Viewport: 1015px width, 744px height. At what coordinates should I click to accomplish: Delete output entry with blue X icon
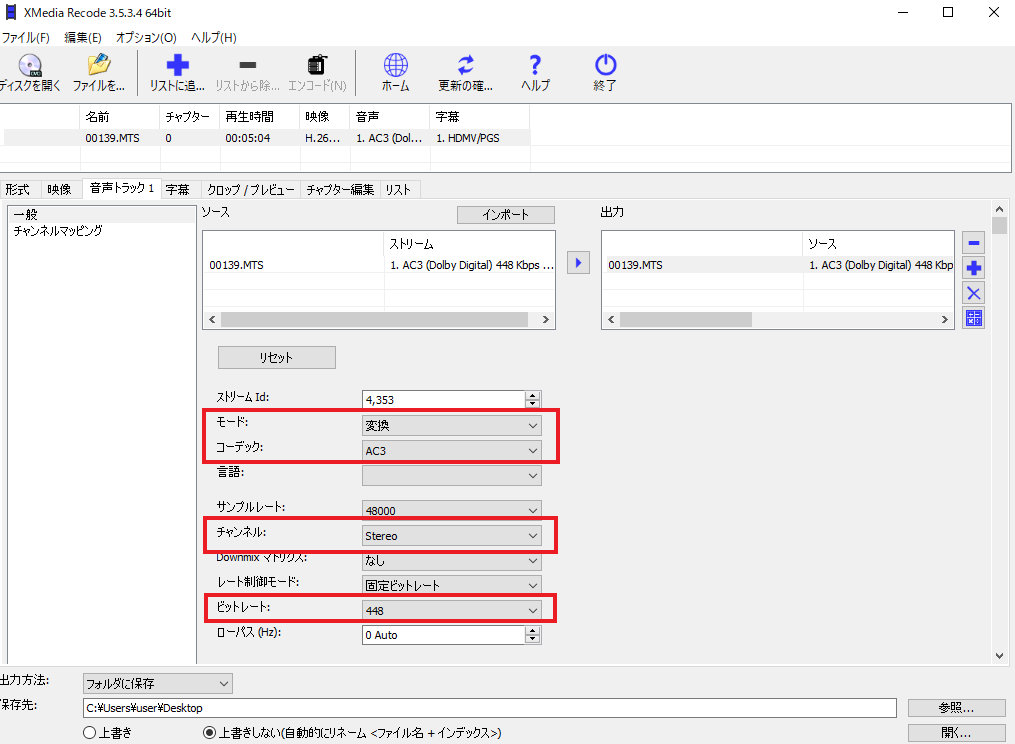click(x=974, y=293)
